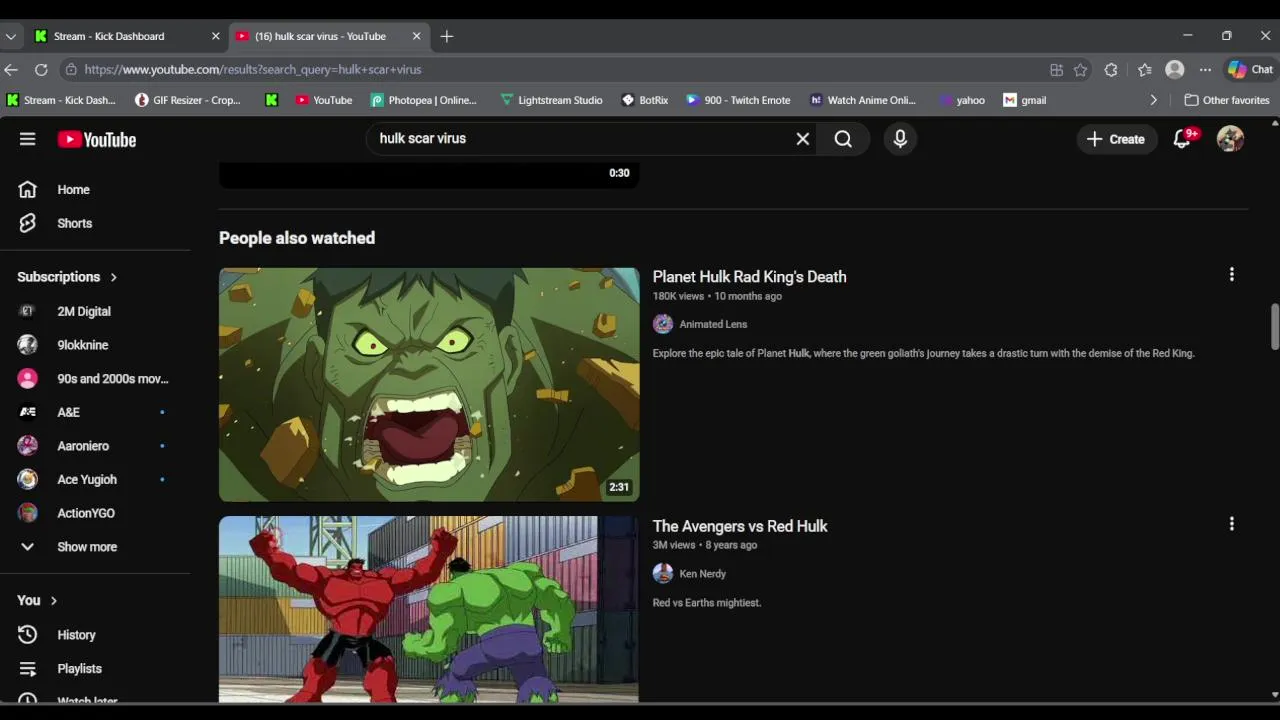
Task: Open Ken Nerdy channel name
Action: [702, 574]
